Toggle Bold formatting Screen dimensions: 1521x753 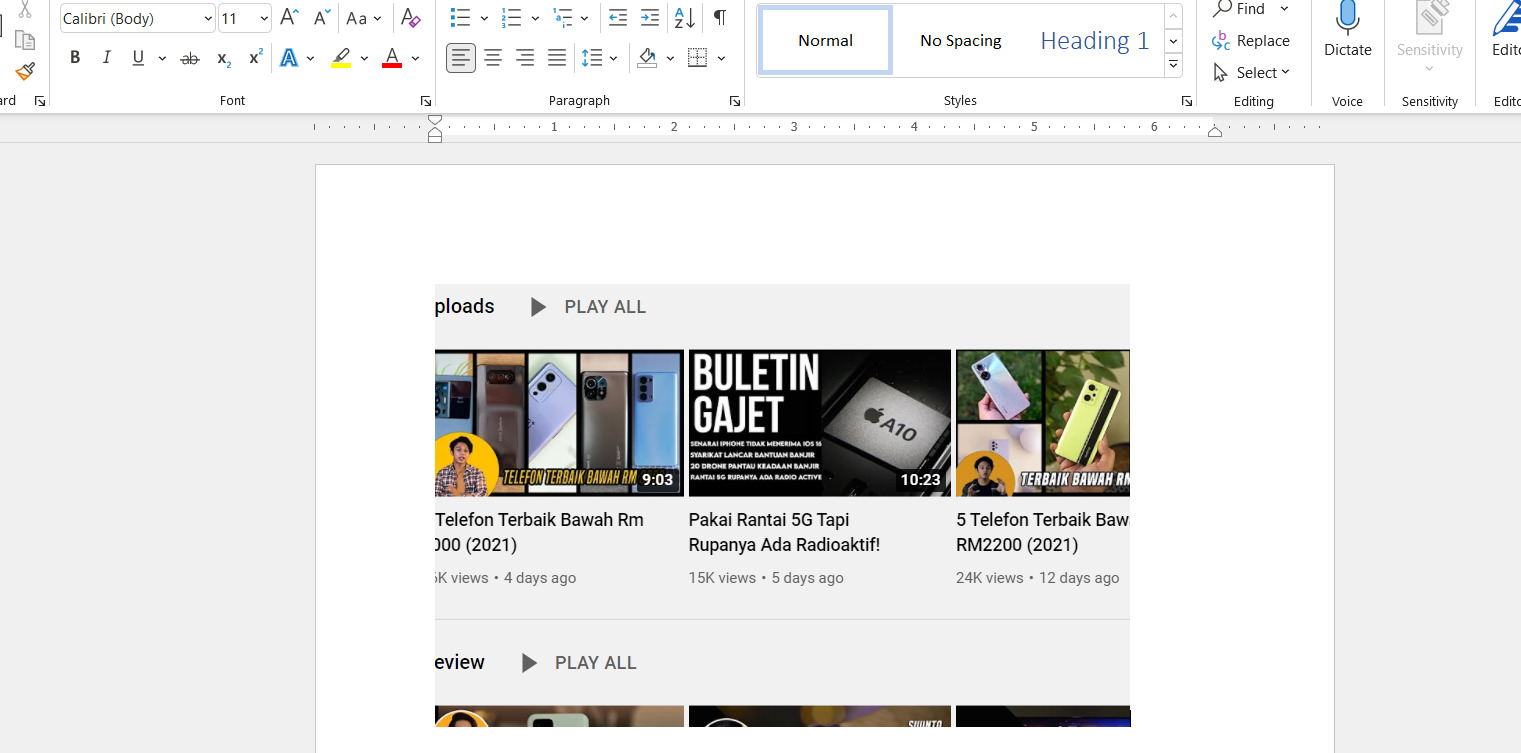point(75,58)
